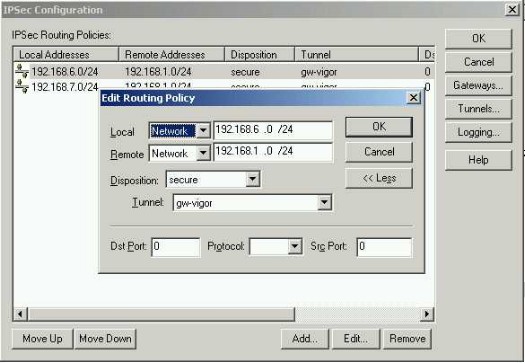Open the Logging... settings
The width and height of the screenshot is (525, 363).
[478, 133]
